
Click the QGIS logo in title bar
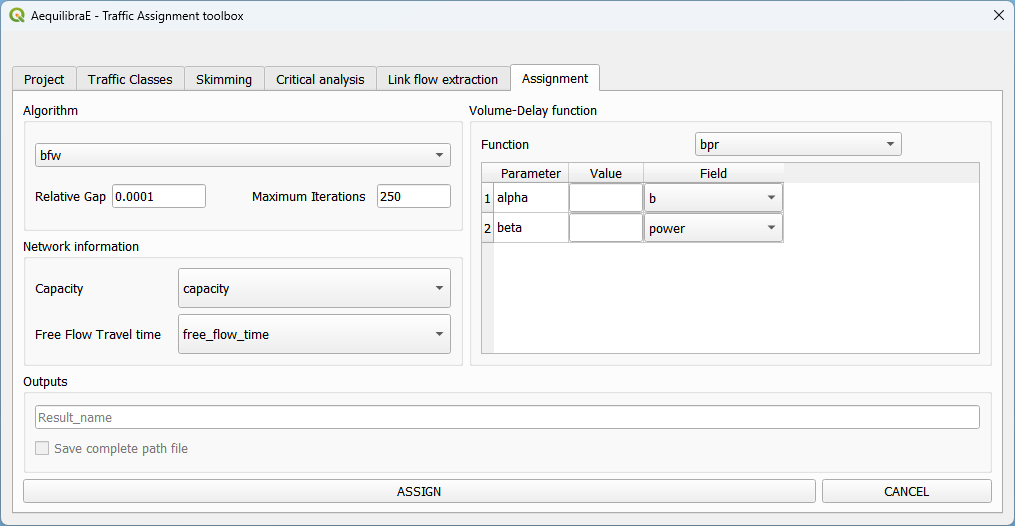tap(17, 16)
